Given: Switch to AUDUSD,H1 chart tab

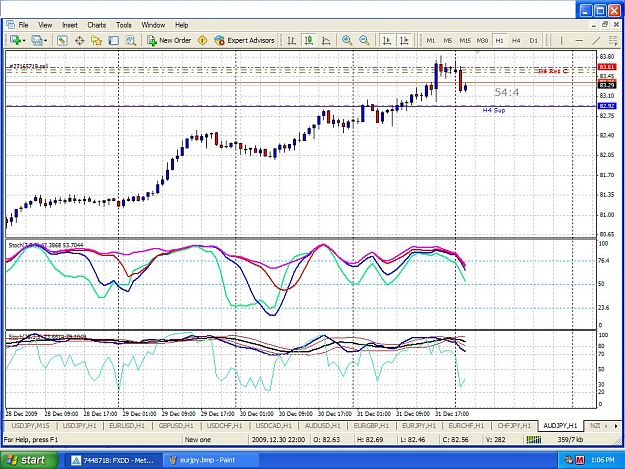Looking at the screenshot, I should (x=322, y=426).
